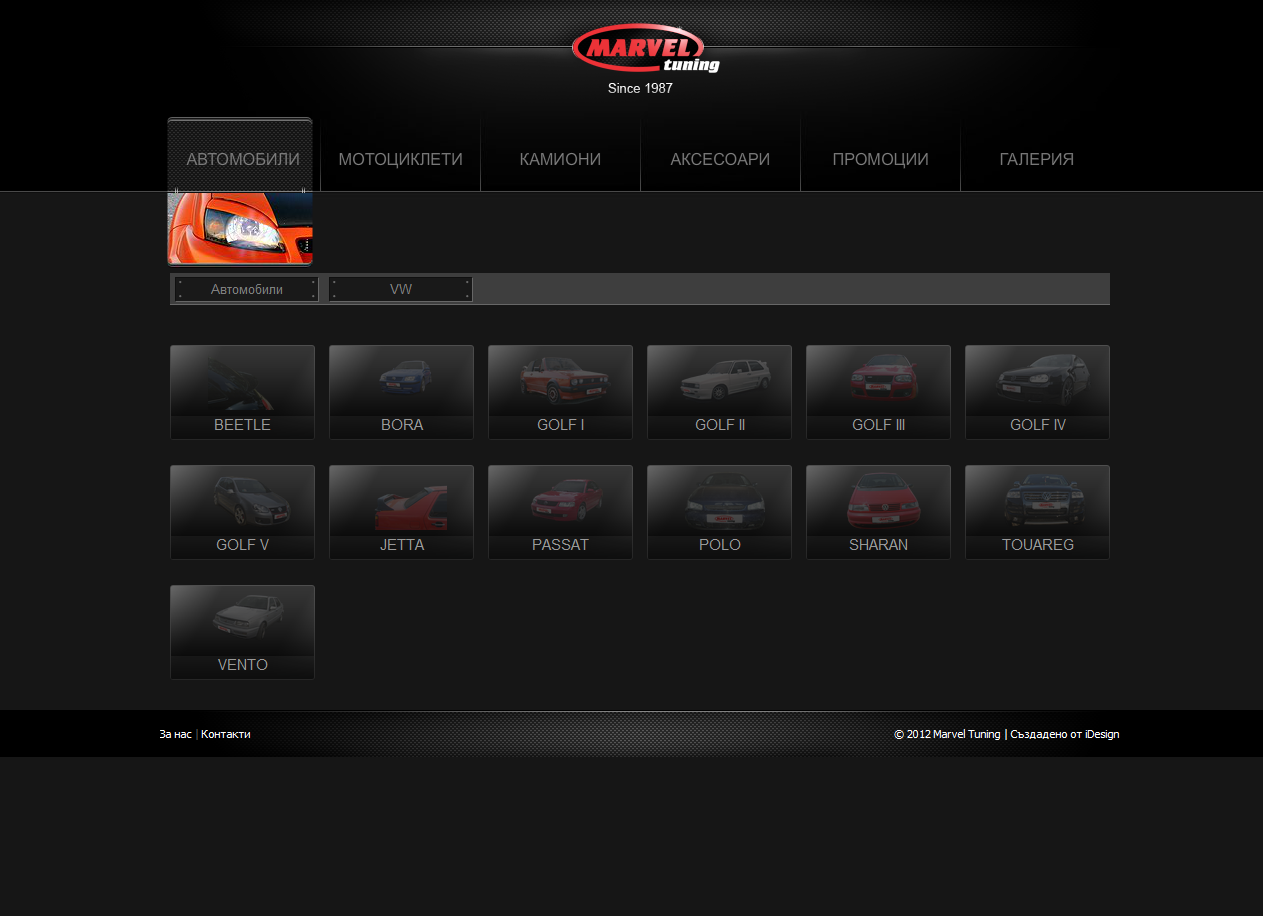Open the BEETLE model card

point(242,392)
